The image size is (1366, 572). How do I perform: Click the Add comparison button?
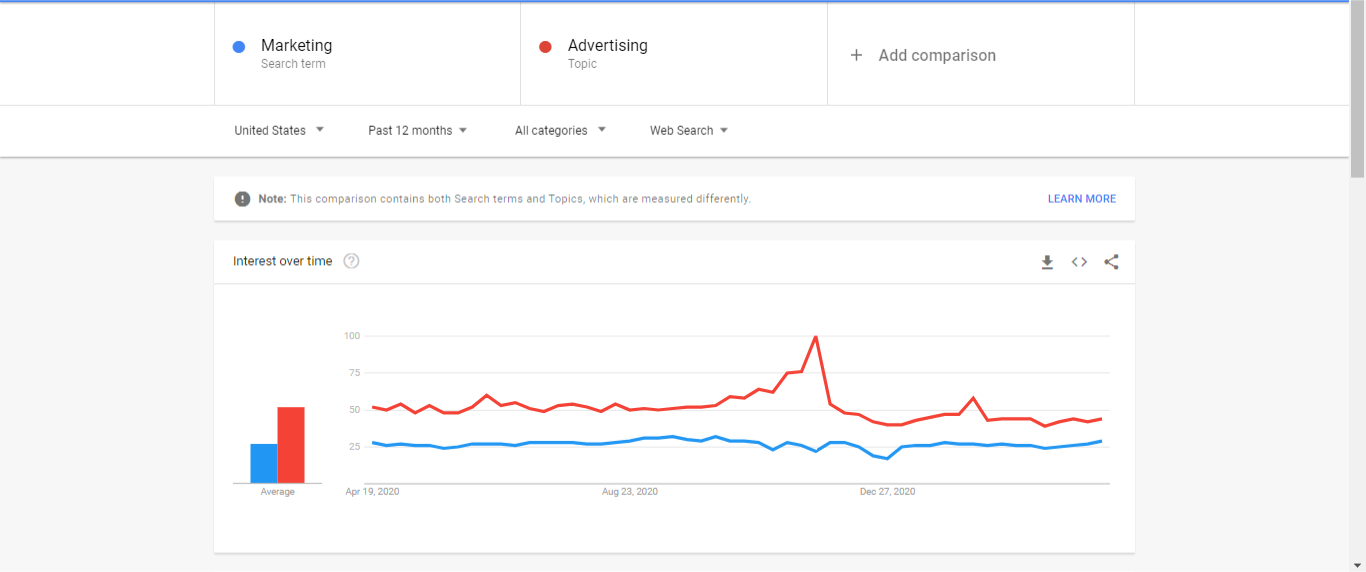(x=936, y=56)
